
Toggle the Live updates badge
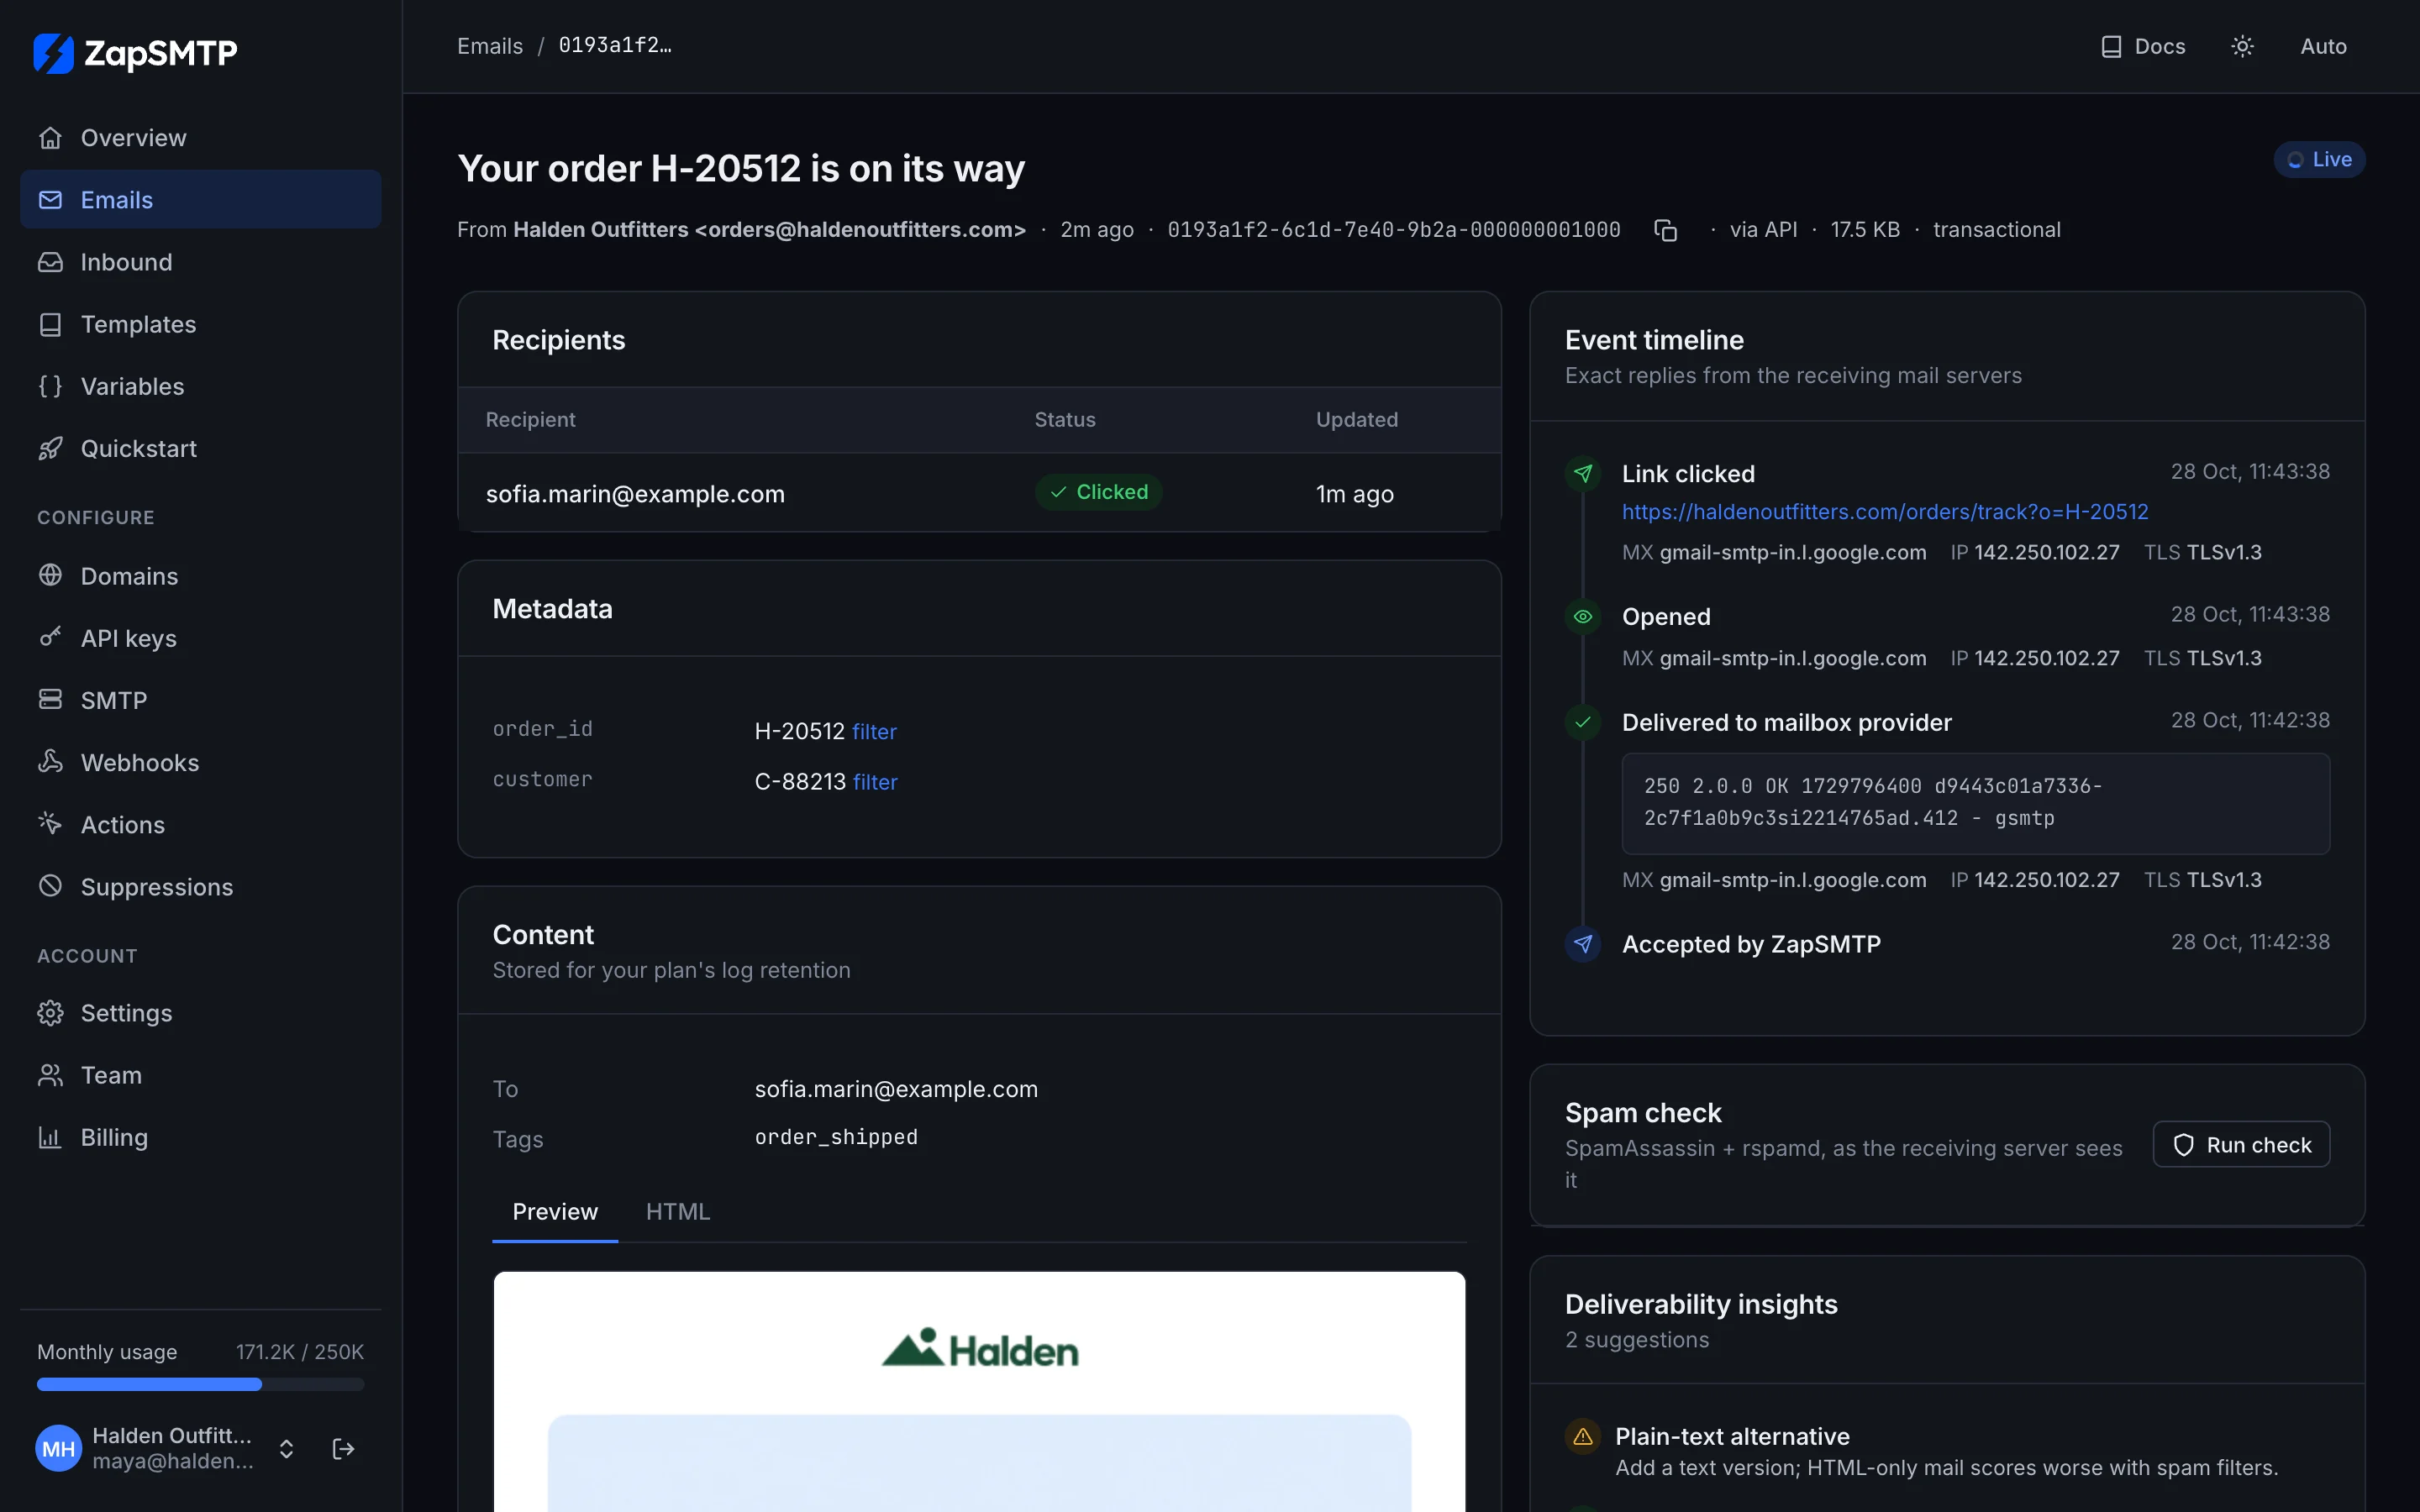tap(2319, 160)
